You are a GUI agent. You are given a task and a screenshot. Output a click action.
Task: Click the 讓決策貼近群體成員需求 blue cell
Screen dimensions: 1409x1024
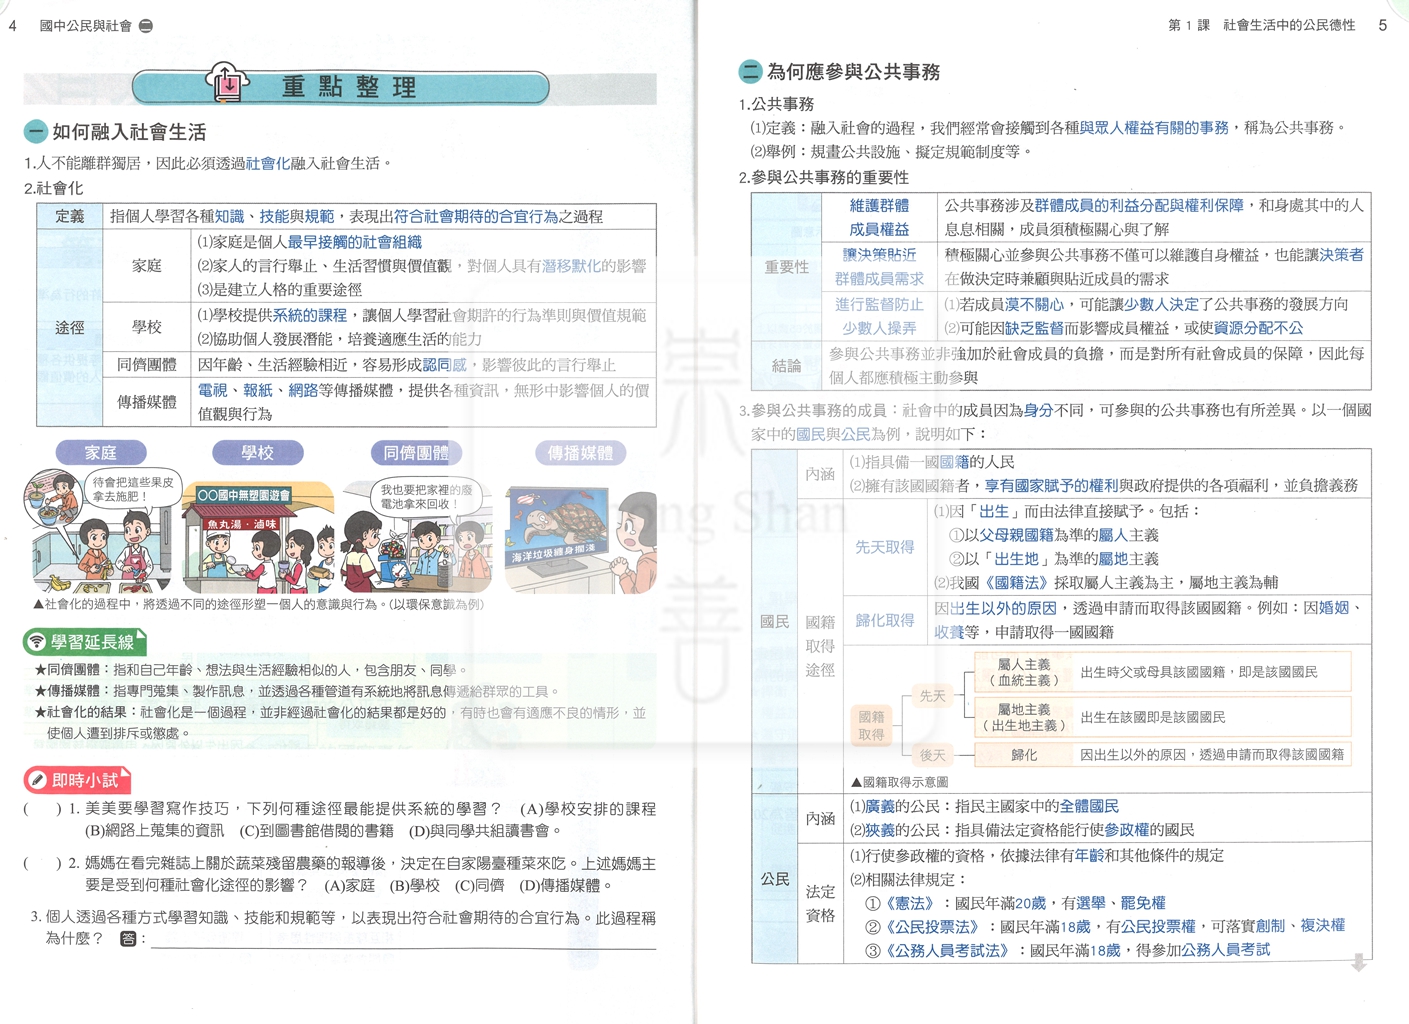(879, 267)
